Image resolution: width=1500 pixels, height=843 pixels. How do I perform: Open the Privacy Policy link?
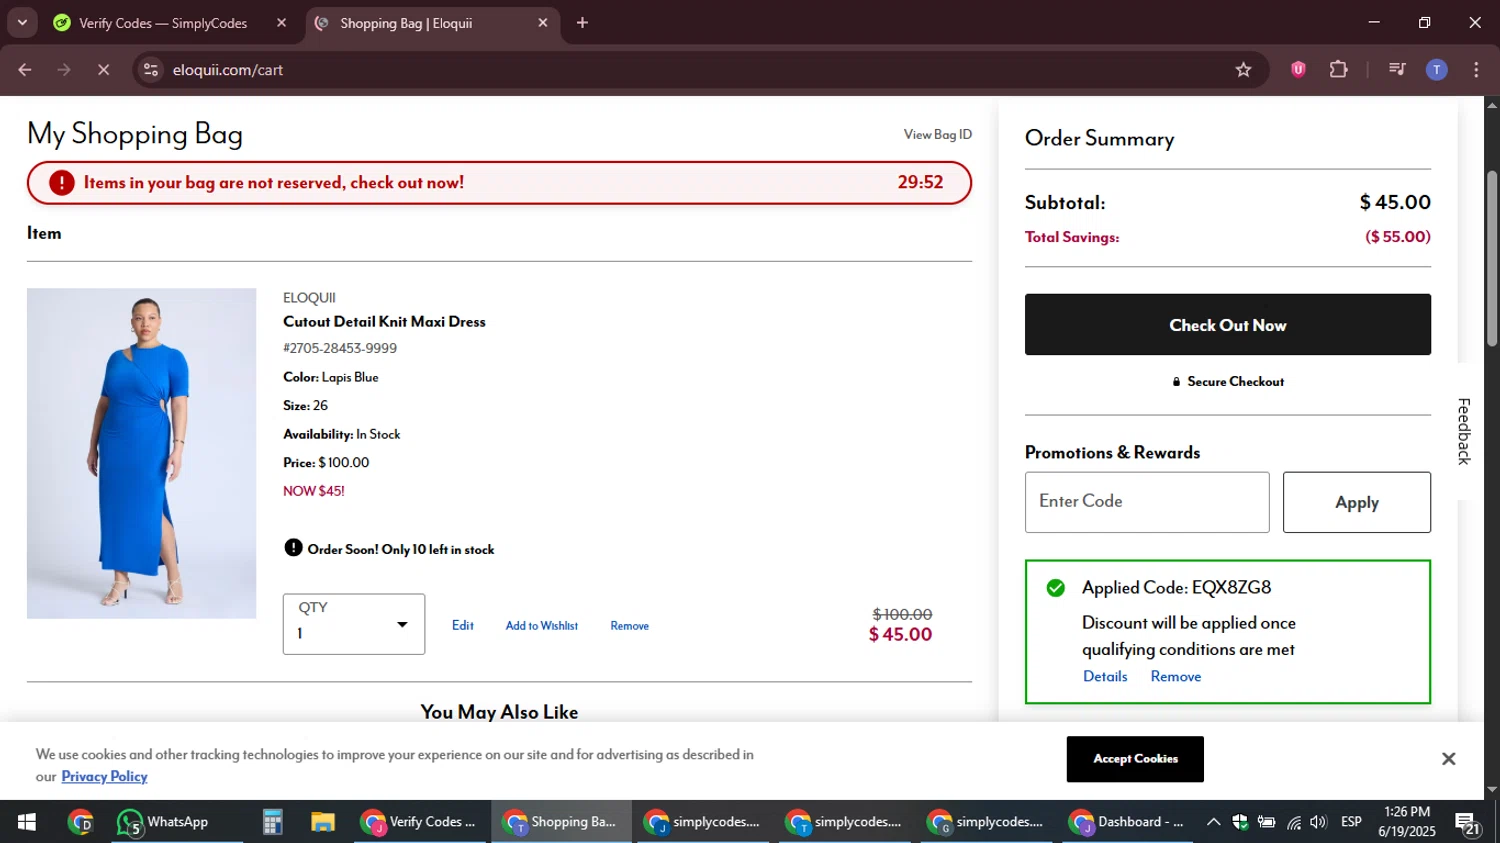[104, 776]
